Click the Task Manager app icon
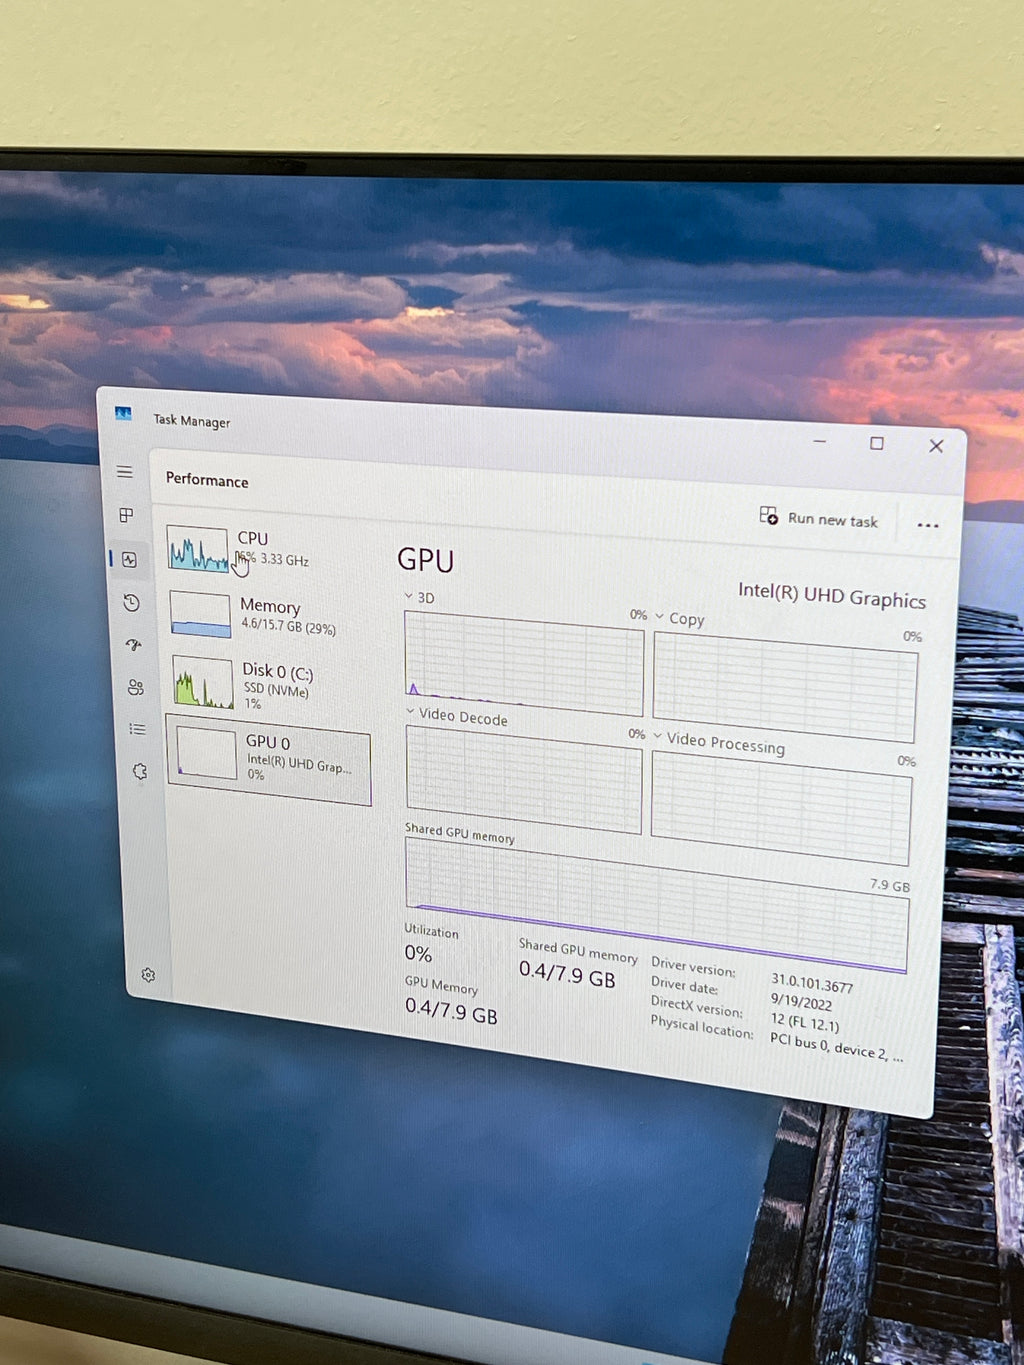This screenshot has height=1365, width=1024. pyautogui.click(x=123, y=413)
